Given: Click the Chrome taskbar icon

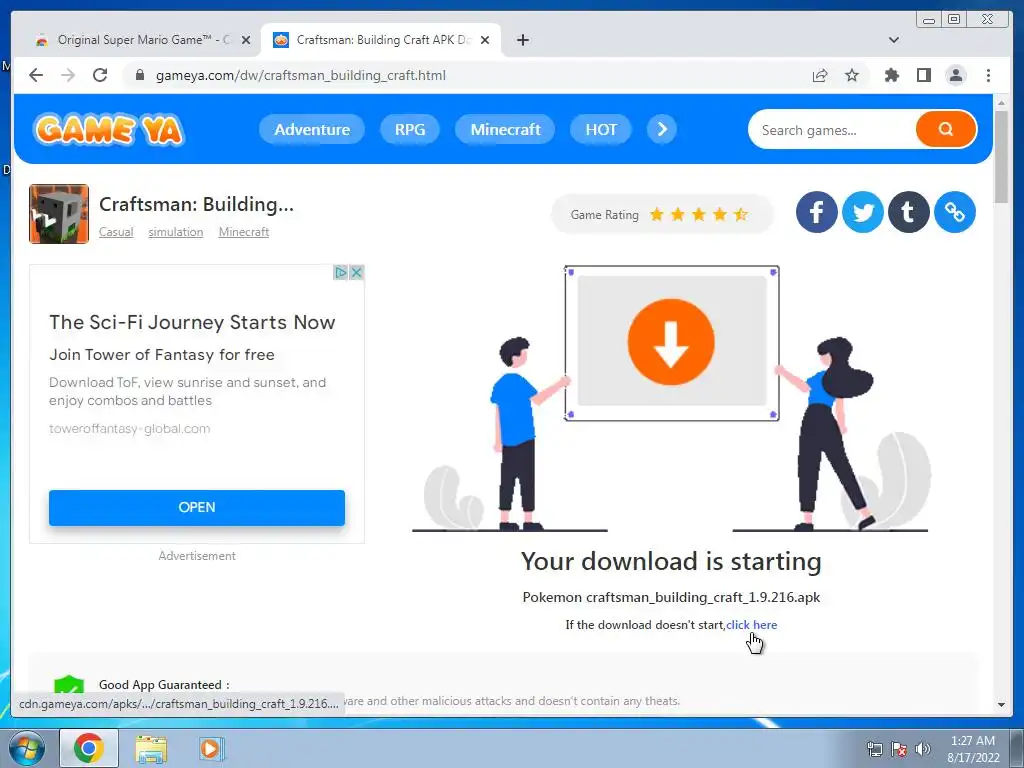Looking at the screenshot, I should [x=89, y=748].
